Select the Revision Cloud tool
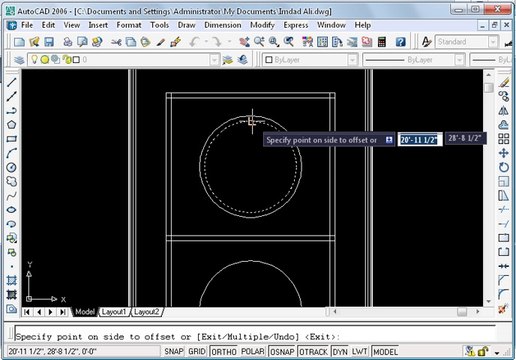 click(x=11, y=181)
